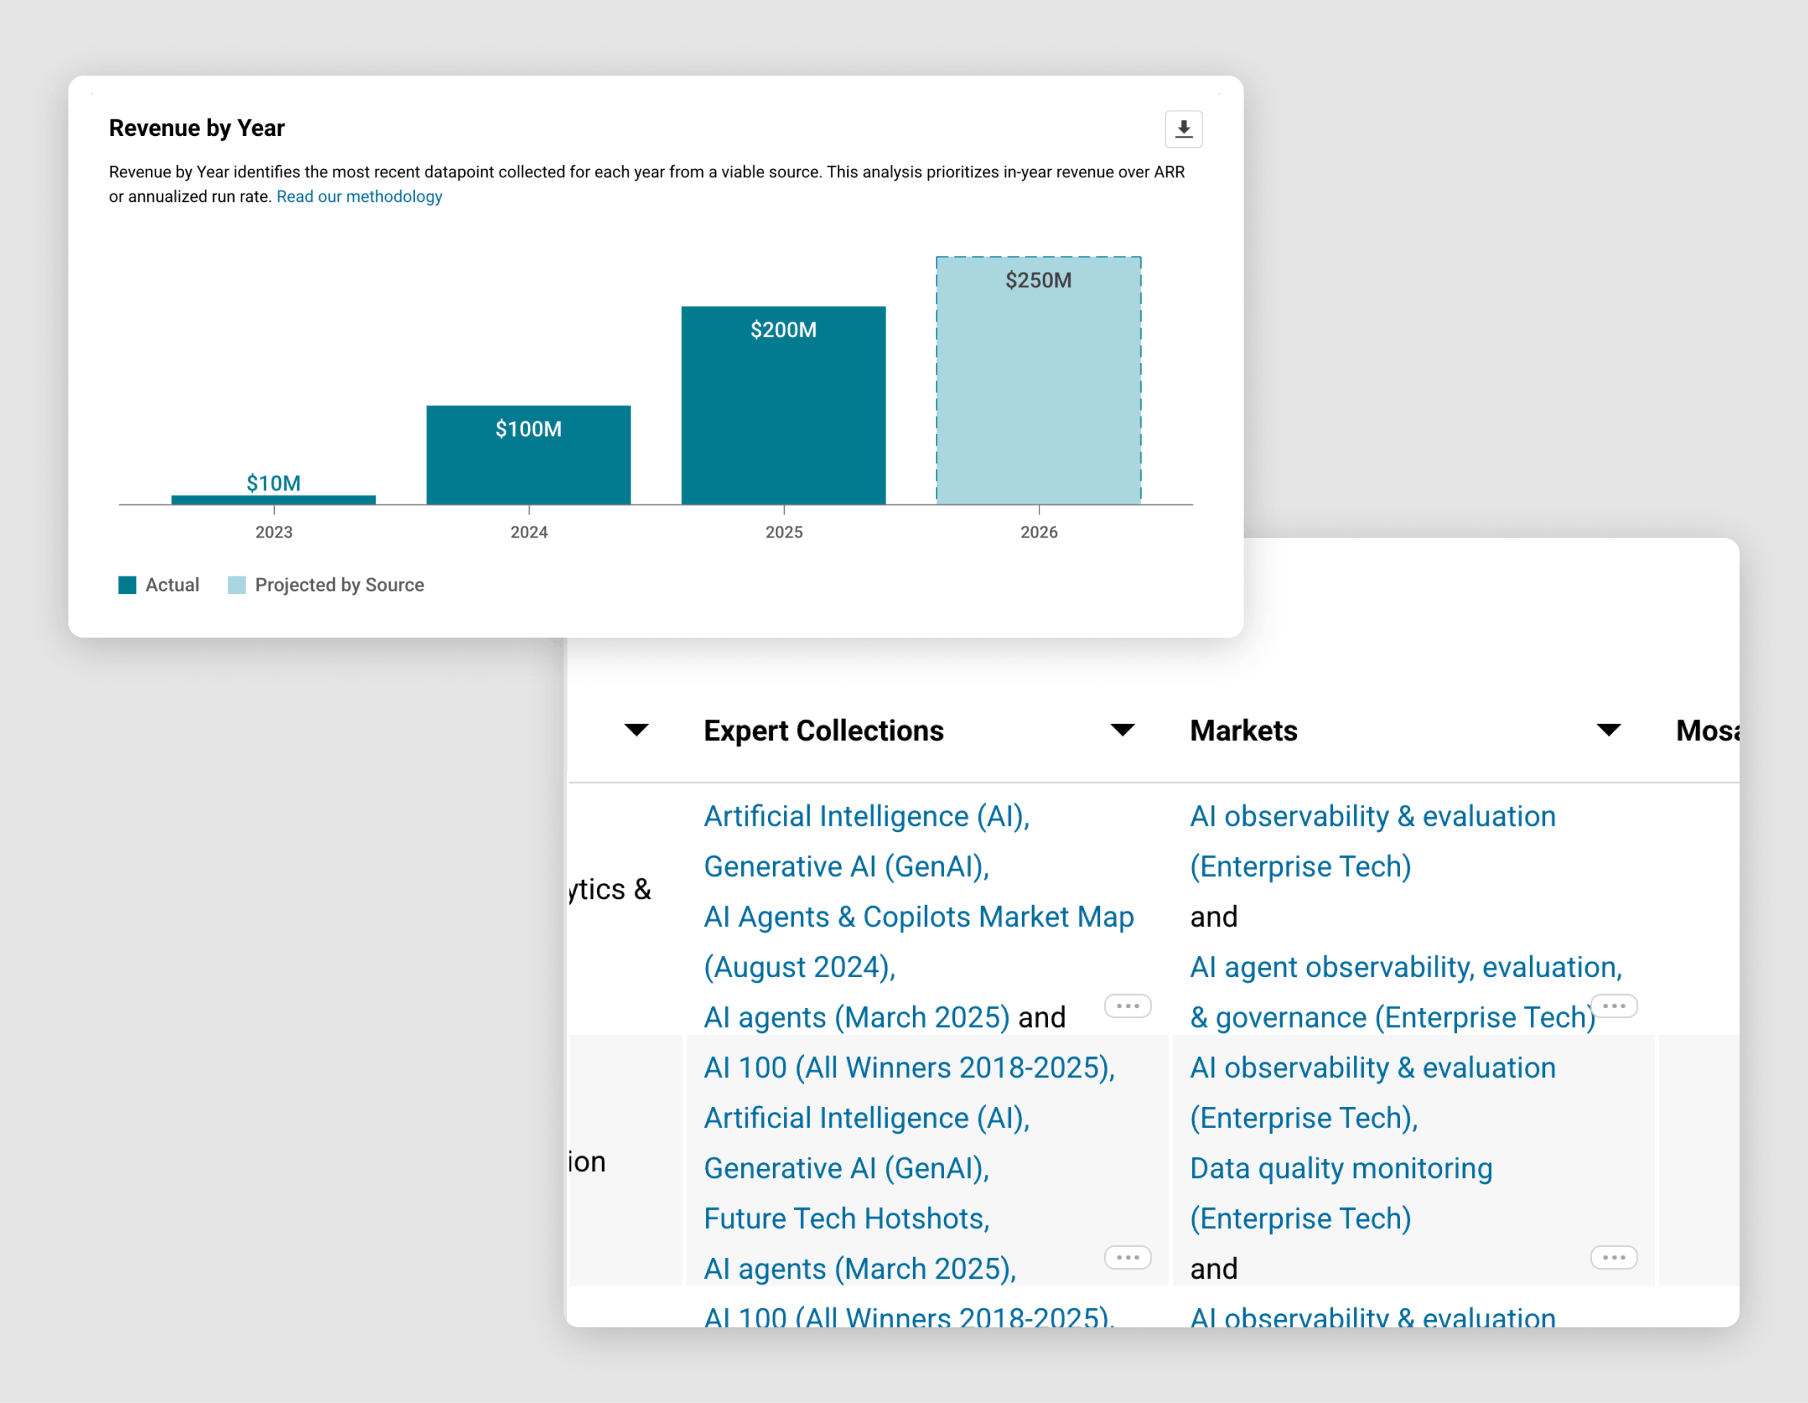Click the "Actual" legend label
Screen dimensions: 1808x1403
(x=172, y=585)
